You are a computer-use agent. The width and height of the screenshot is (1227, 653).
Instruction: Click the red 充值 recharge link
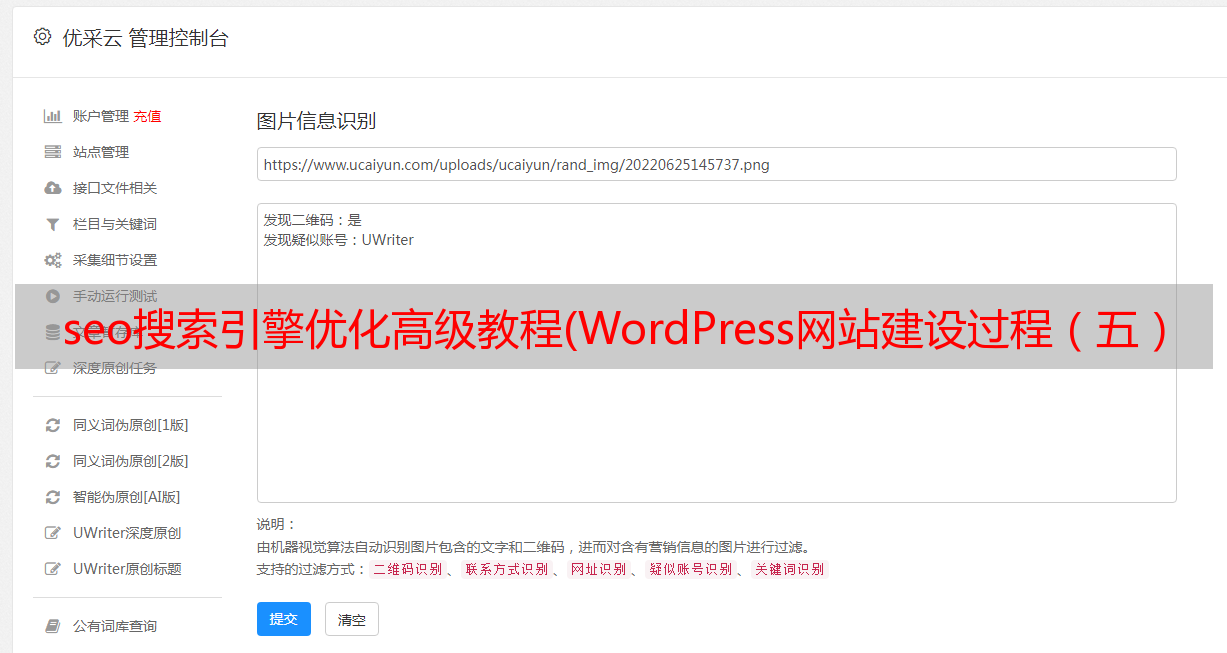coord(147,116)
